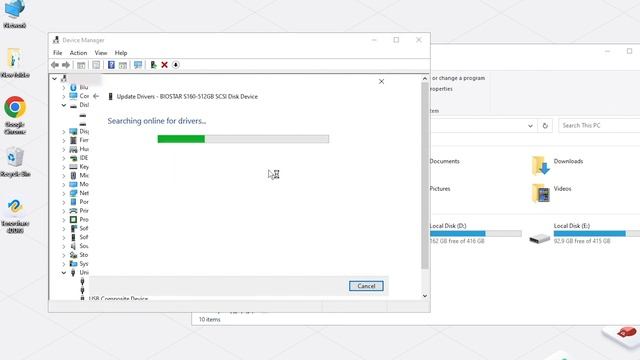Click the Local Disk (E:) usage bar
The height and width of the screenshot is (360, 640).
pos(597,233)
